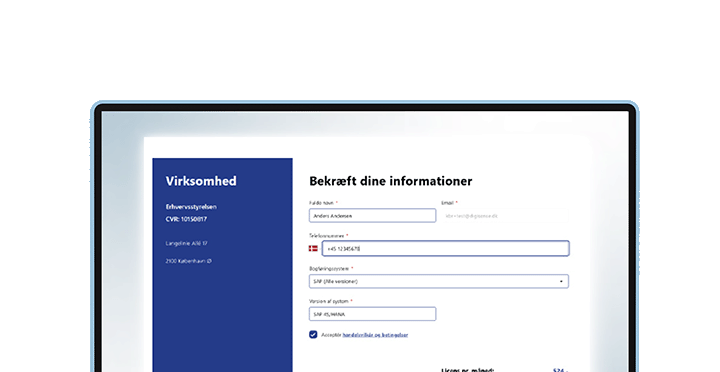The height and width of the screenshot is (372, 720).
Task: Click the full name field with Anders Andersen
Action: [x=372, y=215]
